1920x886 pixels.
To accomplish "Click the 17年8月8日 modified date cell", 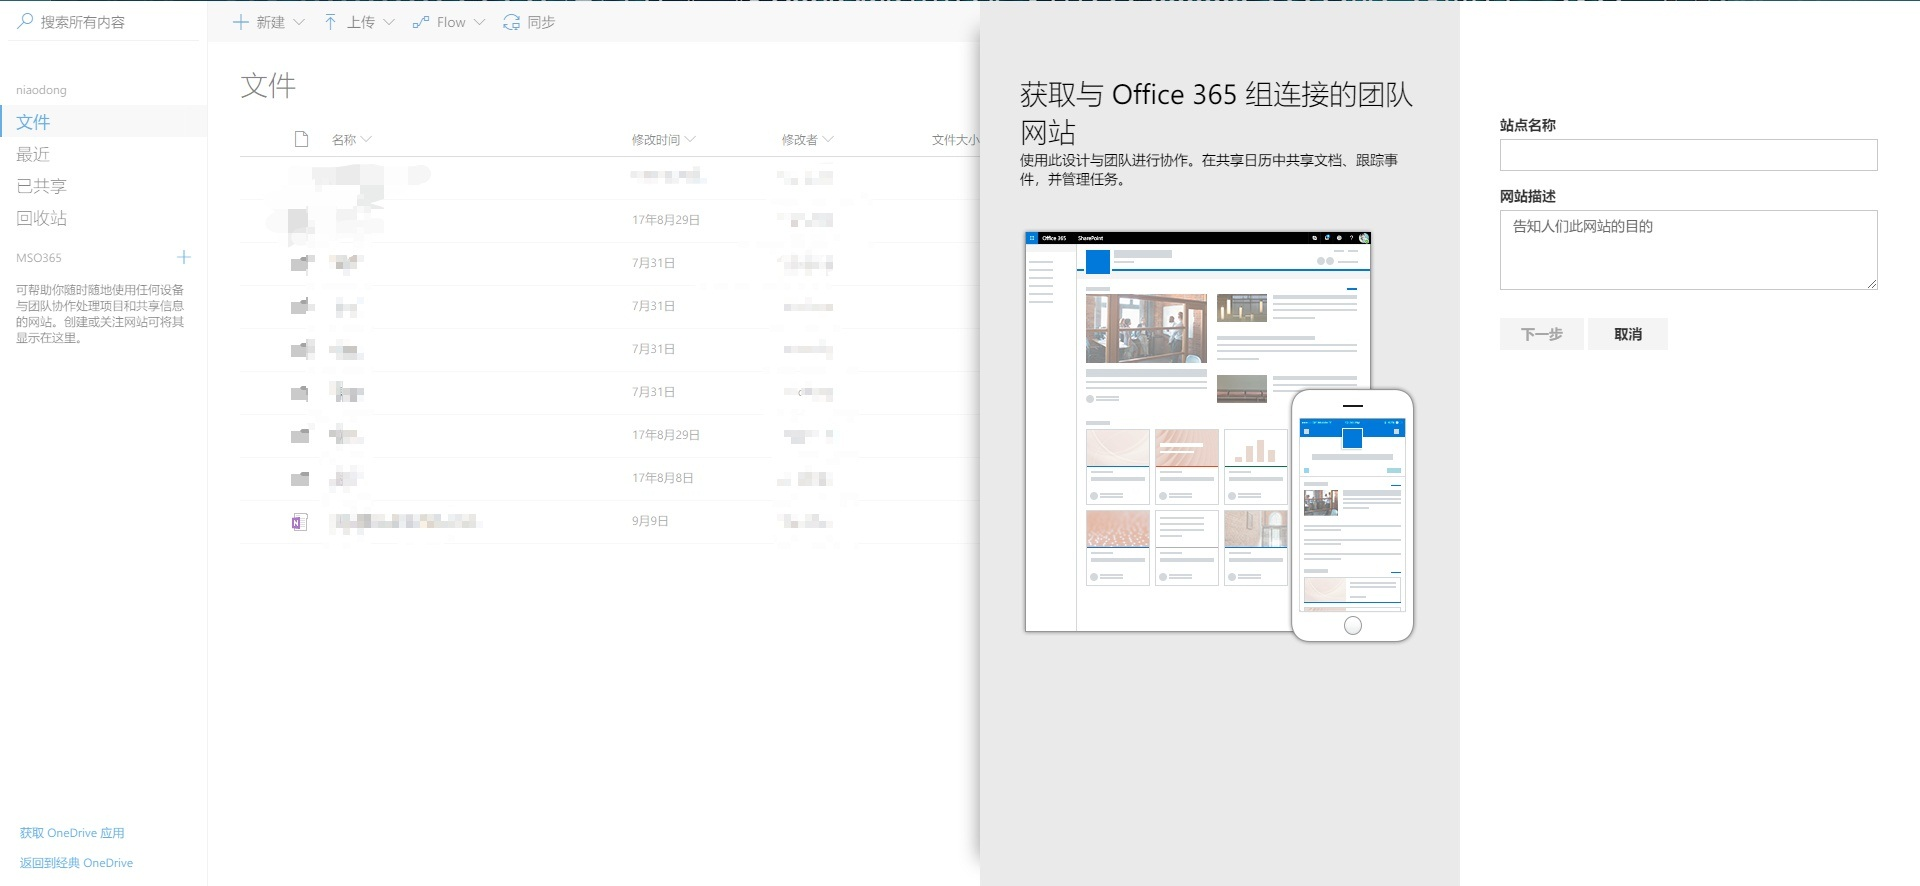I will 662,478.
